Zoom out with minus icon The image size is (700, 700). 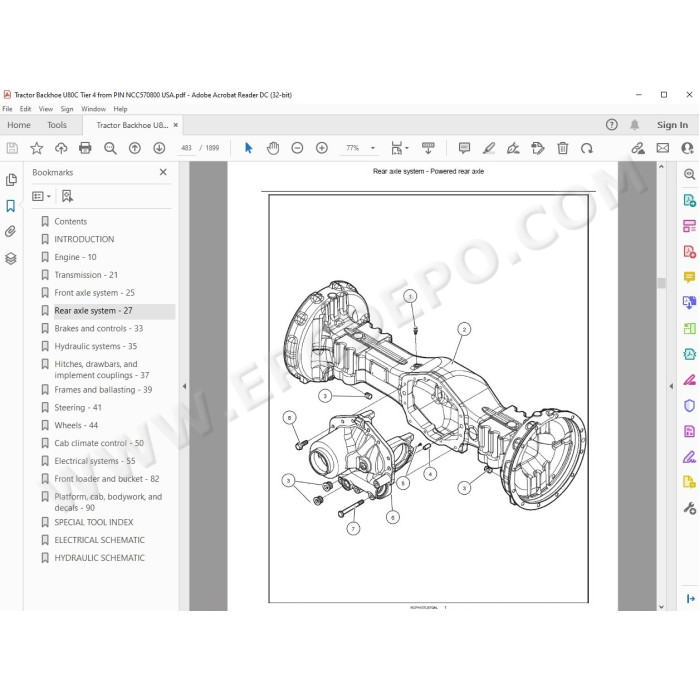[297, 148]
